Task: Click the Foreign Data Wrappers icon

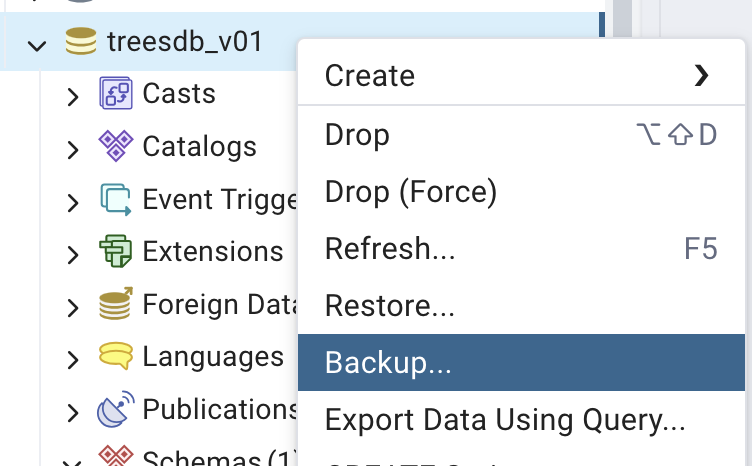Action: [116, 304]
